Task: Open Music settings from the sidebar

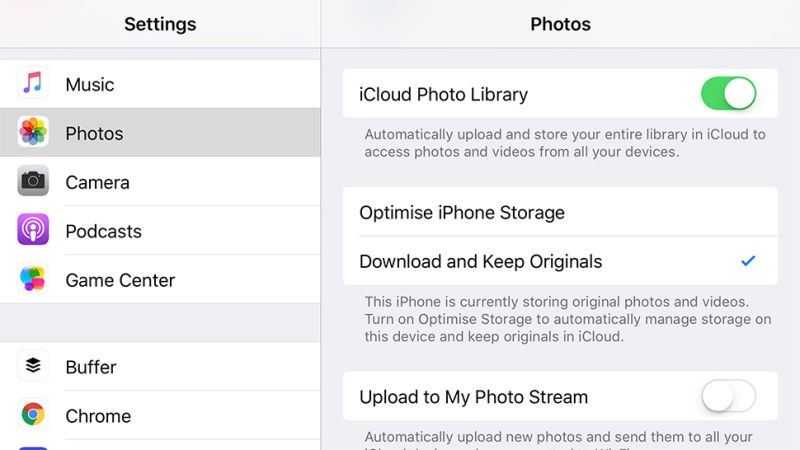Action: [x=90, y=84]
